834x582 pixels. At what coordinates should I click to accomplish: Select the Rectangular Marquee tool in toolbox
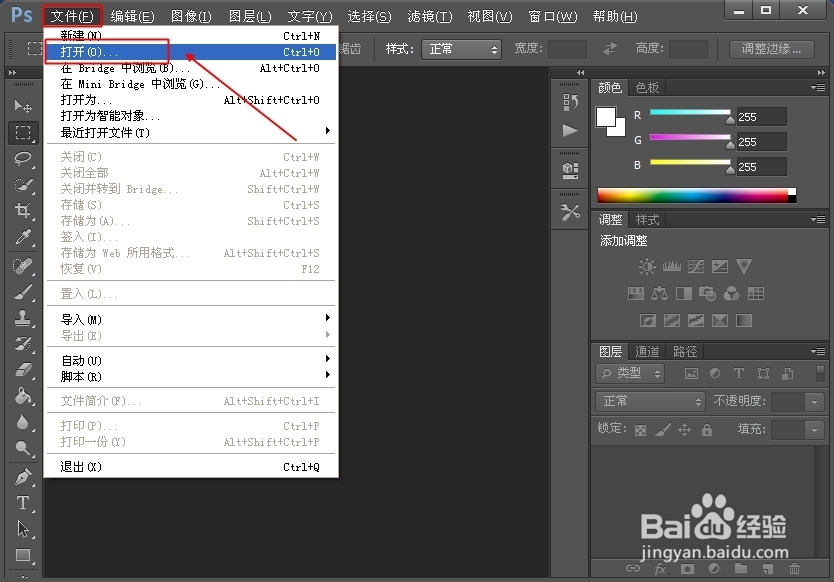[23, 132]
